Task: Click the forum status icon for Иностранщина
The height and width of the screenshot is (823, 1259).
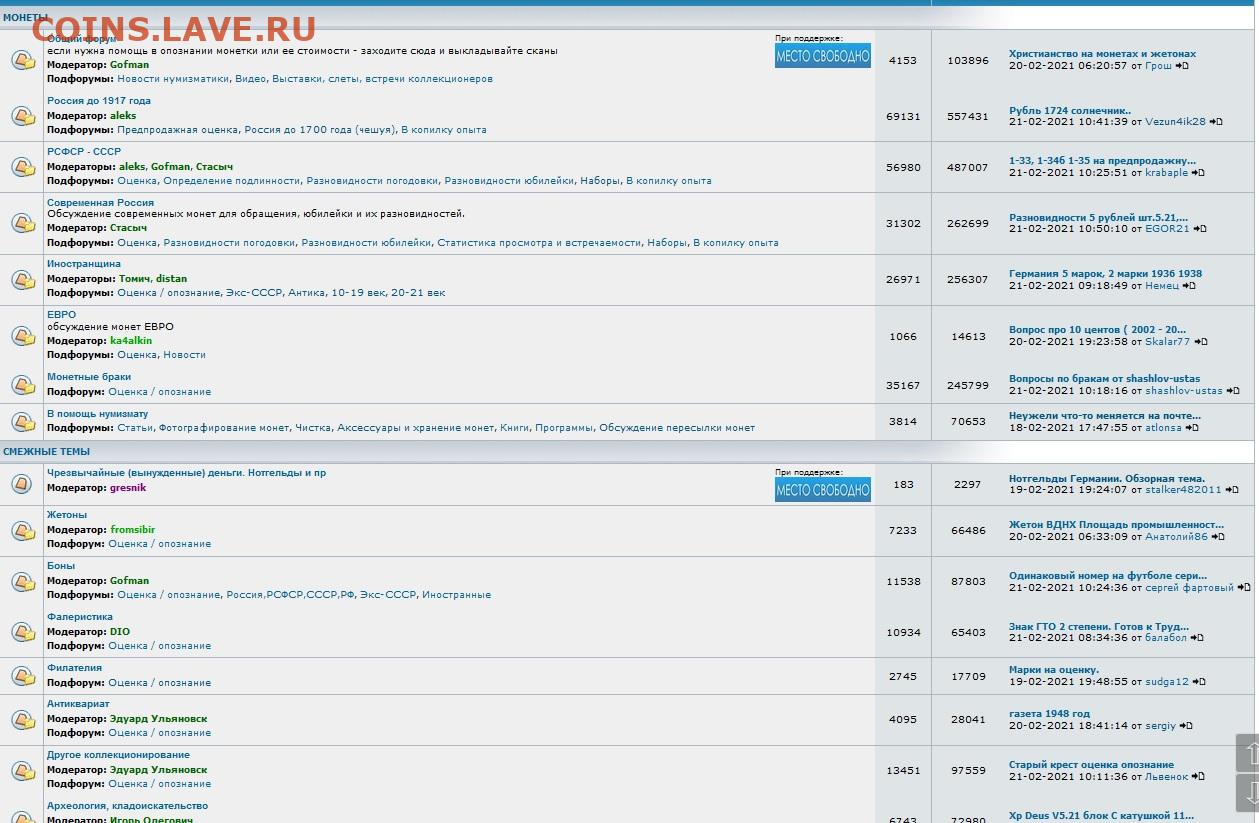Action: point(22,279)
